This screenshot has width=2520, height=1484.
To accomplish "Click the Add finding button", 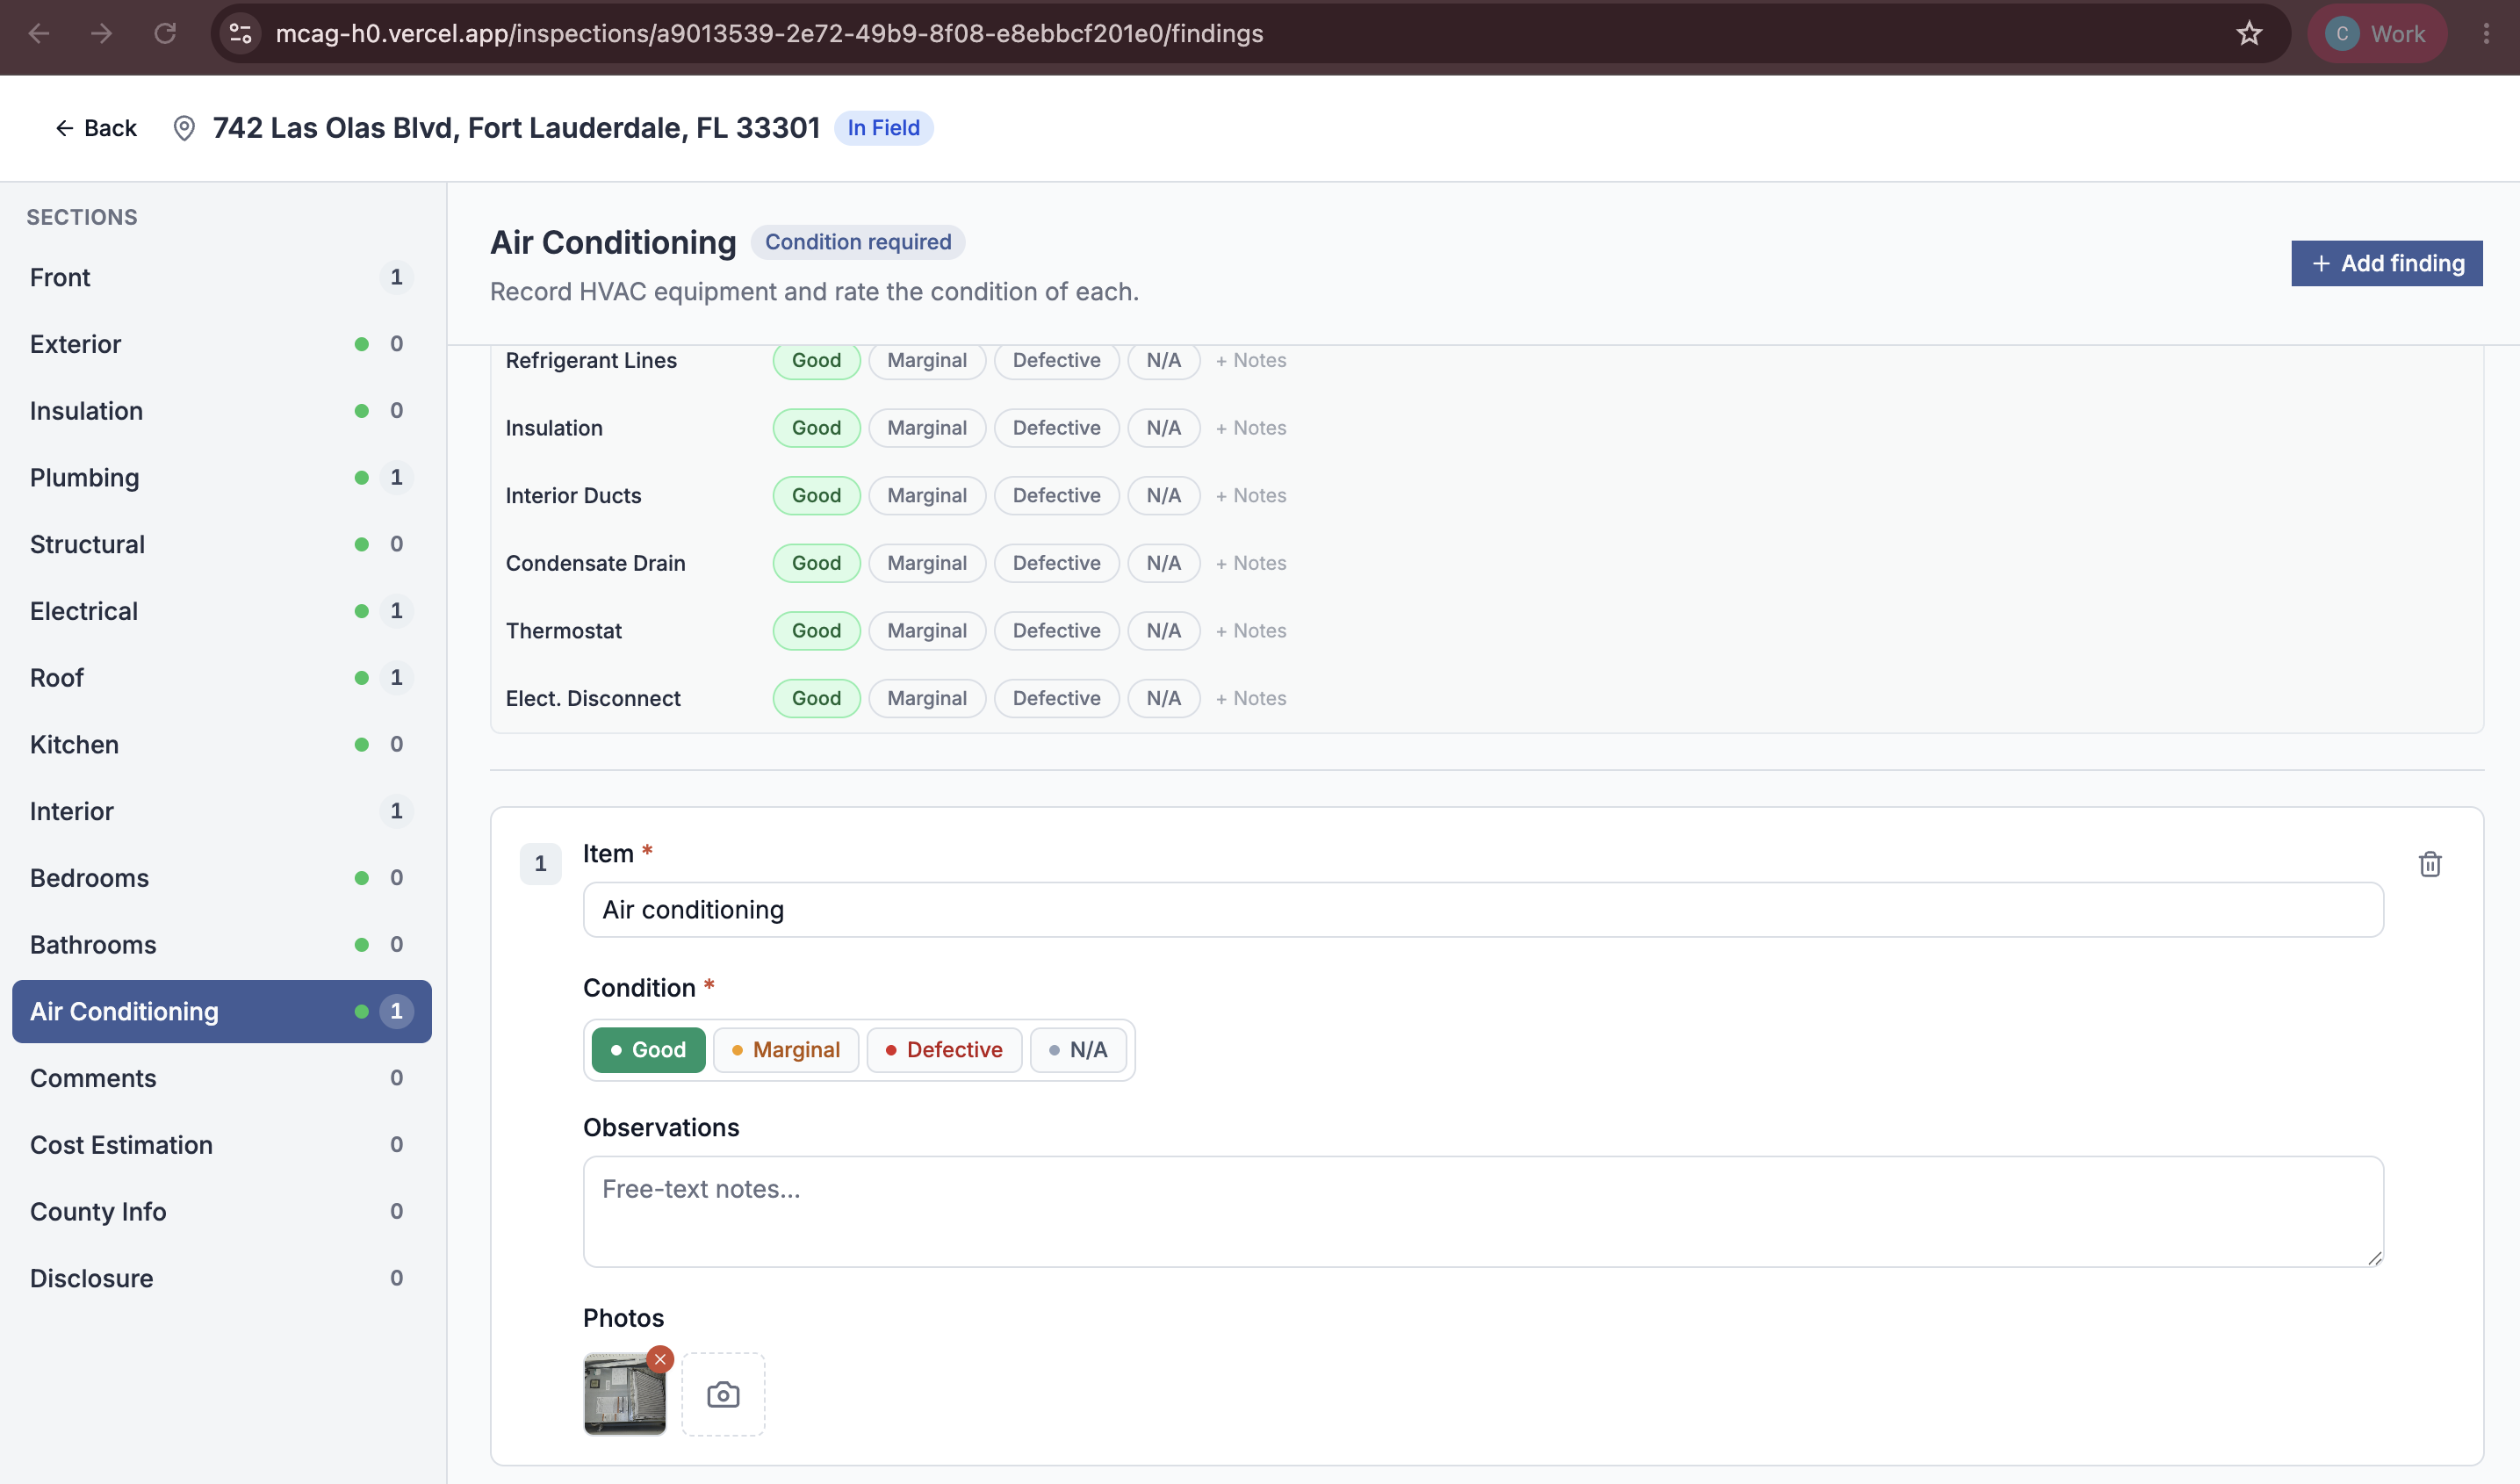I will pyautogui.click(x=2386, y=263).
